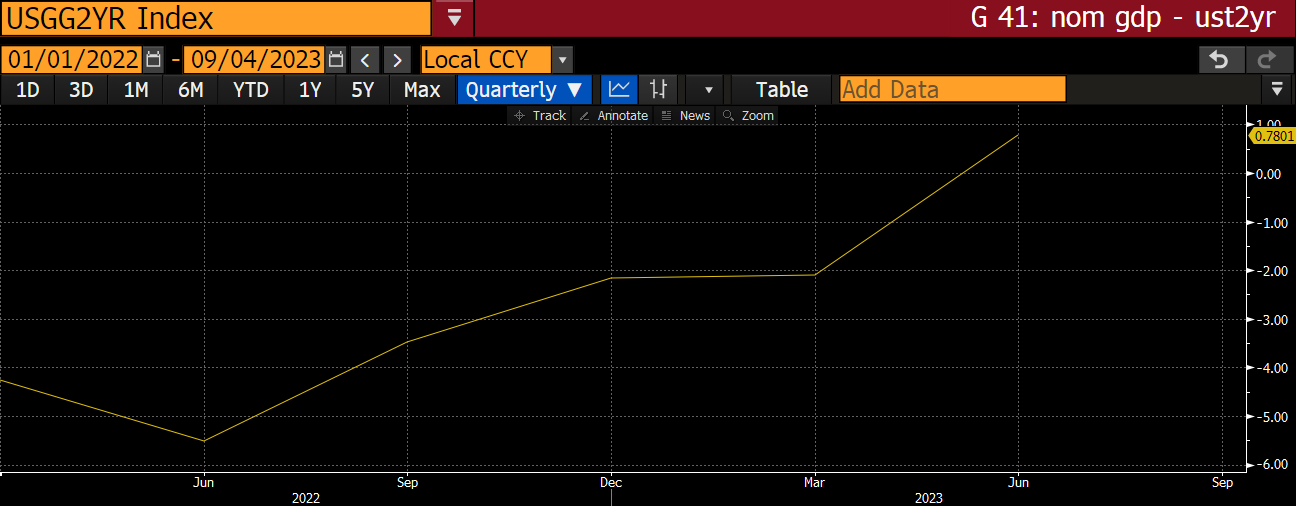Go to the previous date range
This screenshot has height=506, width=1296.
[x=366, y=59]
